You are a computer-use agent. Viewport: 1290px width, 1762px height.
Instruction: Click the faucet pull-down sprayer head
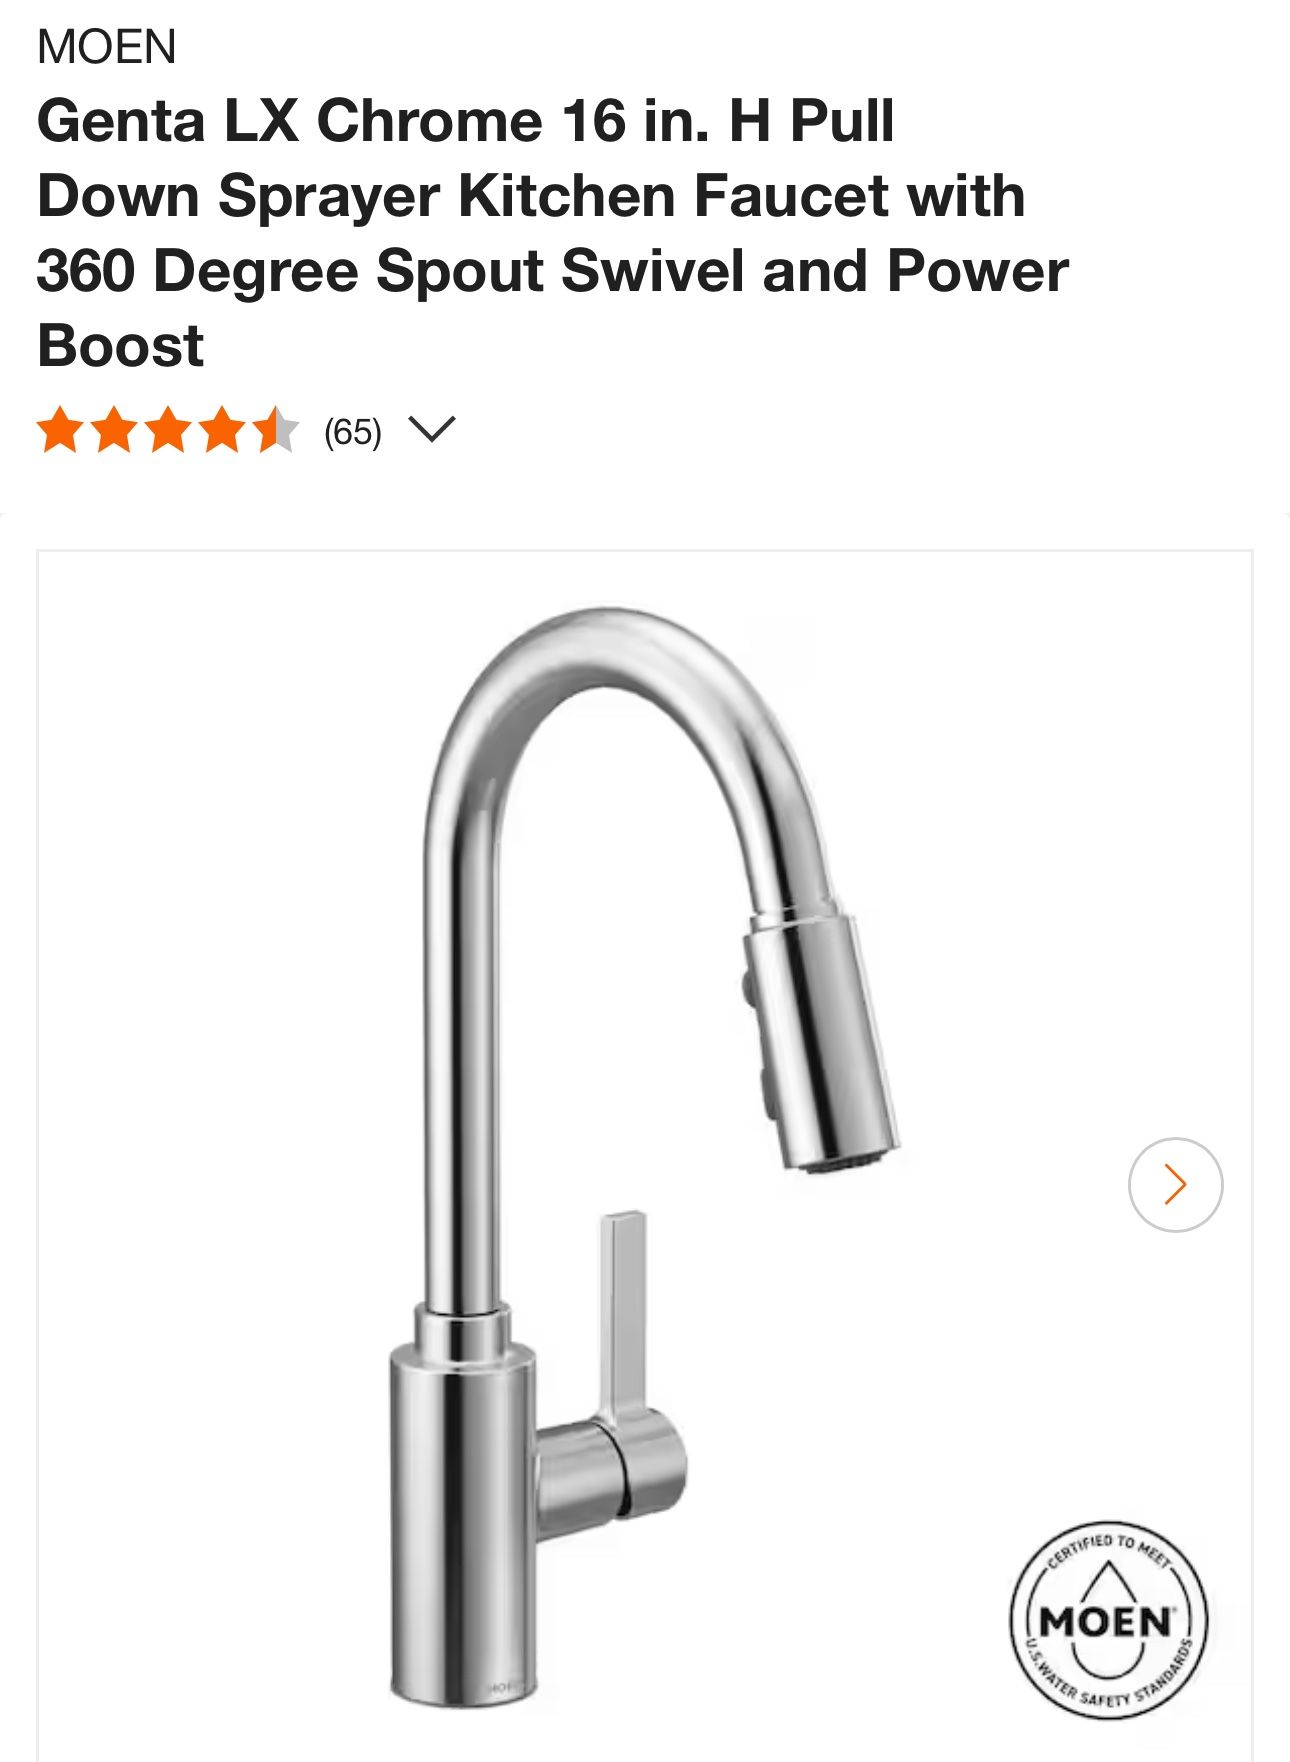pyautogui.click(x=820, y=1042)
